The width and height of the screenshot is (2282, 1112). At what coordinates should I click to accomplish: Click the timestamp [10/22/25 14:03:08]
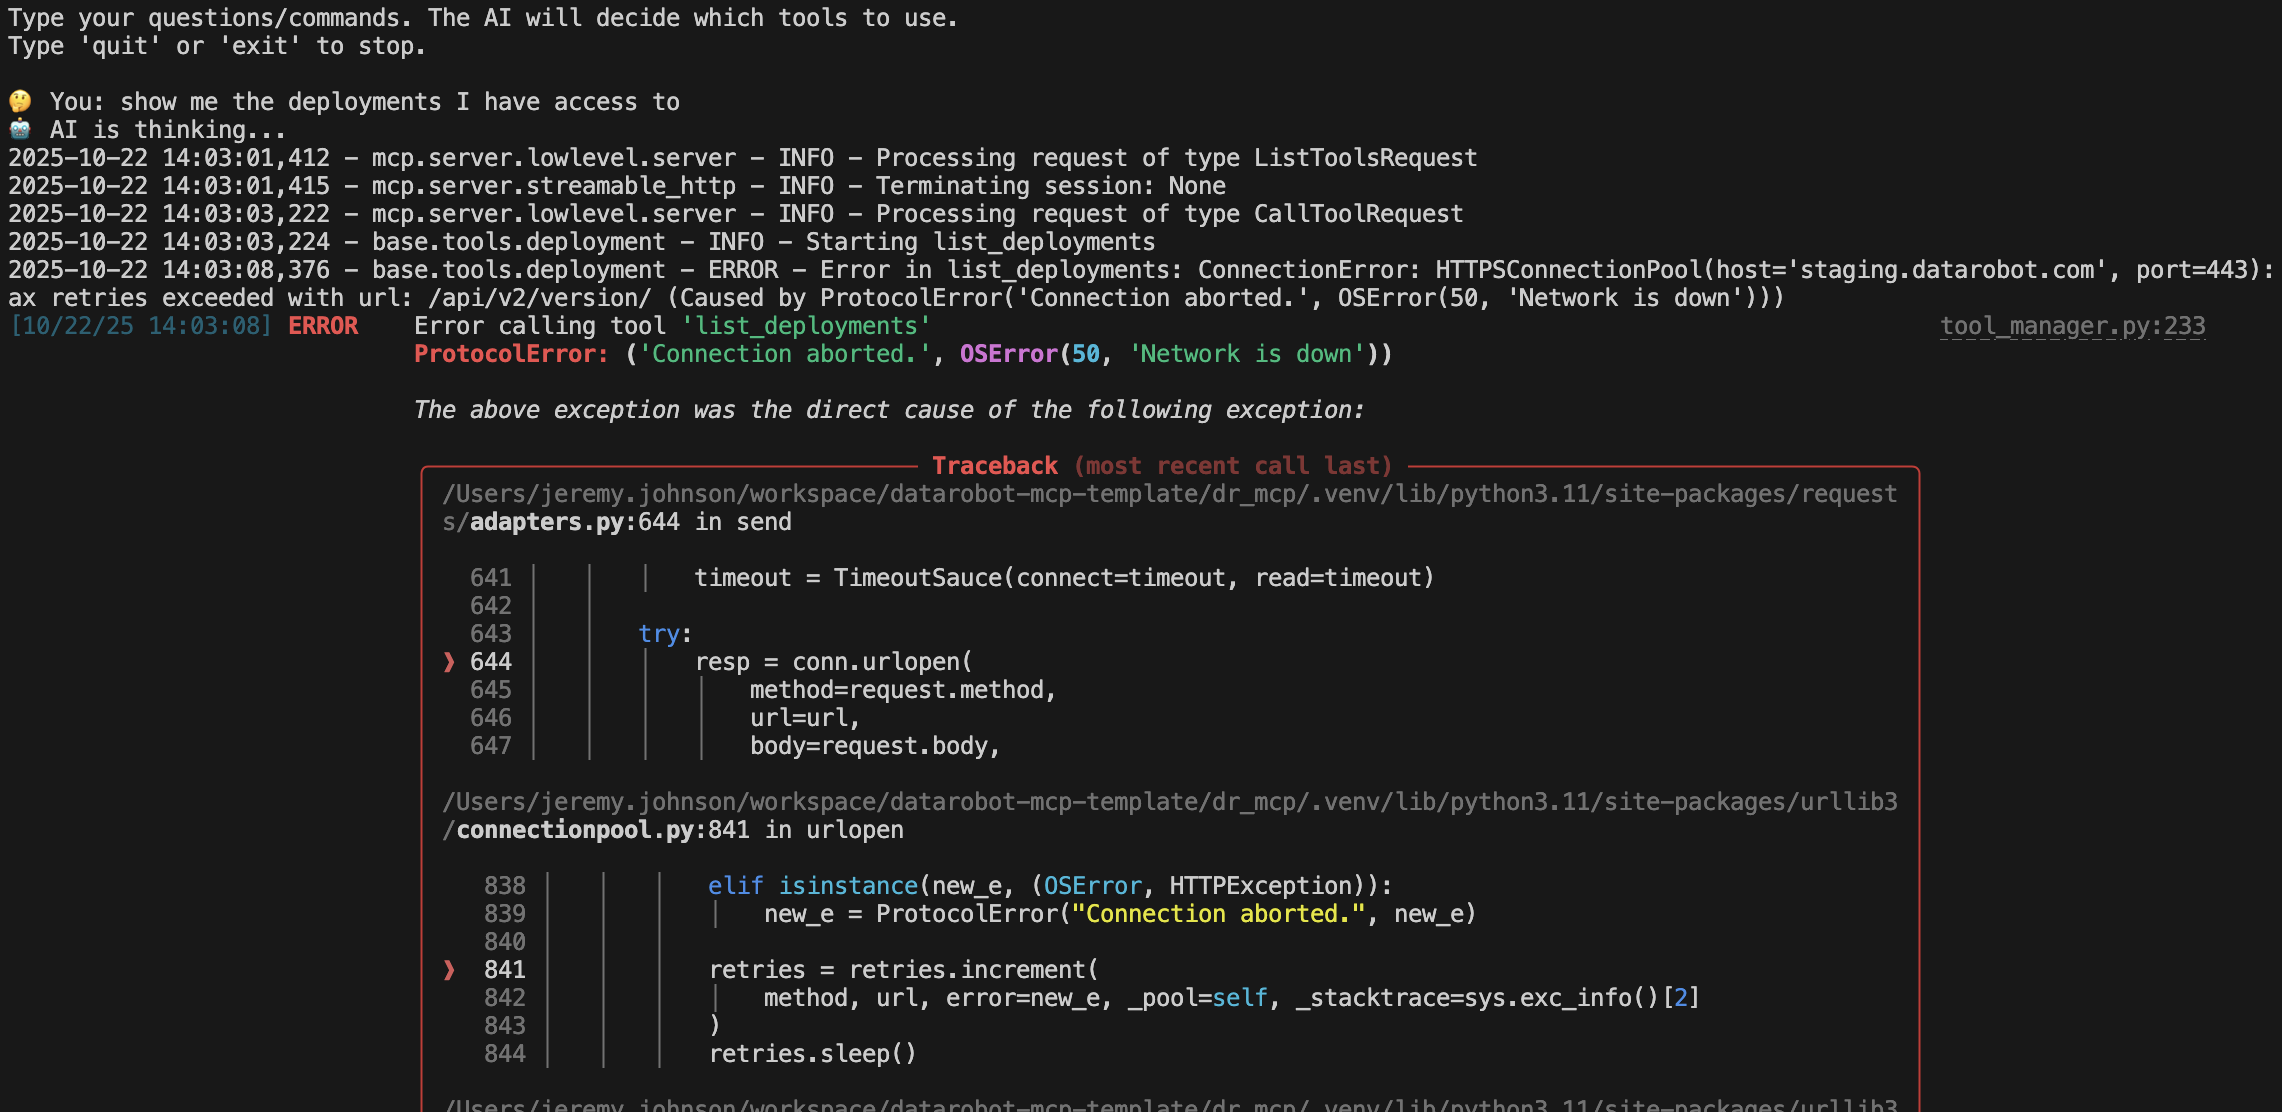(140, 326)
